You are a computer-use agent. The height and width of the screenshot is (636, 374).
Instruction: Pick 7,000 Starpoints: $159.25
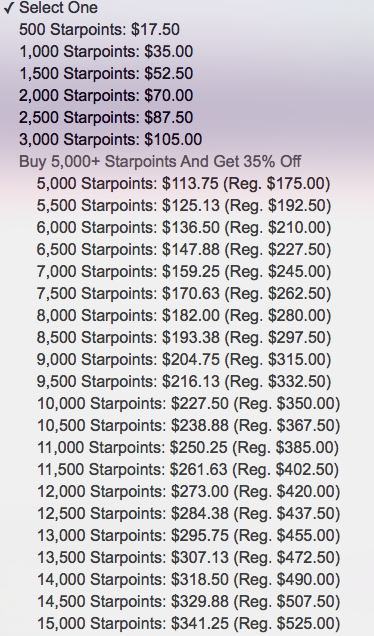coord(187,271)
